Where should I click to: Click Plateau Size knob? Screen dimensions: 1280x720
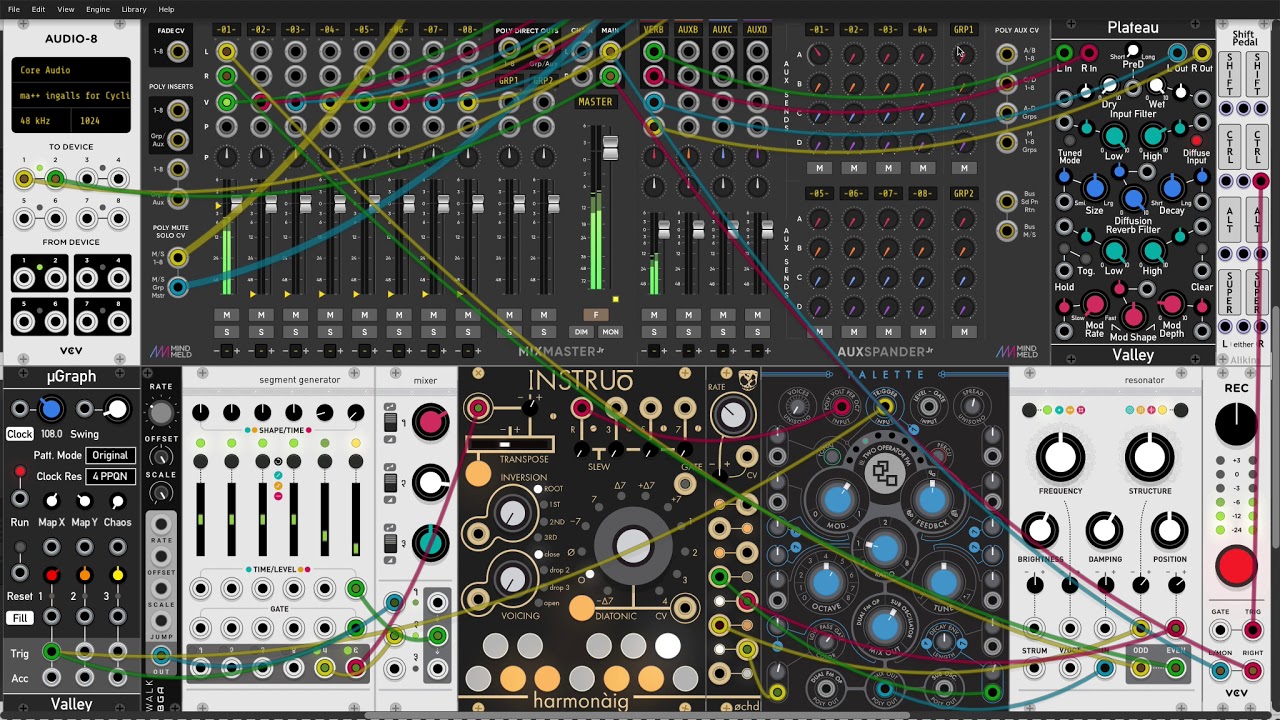(1095, 187)
